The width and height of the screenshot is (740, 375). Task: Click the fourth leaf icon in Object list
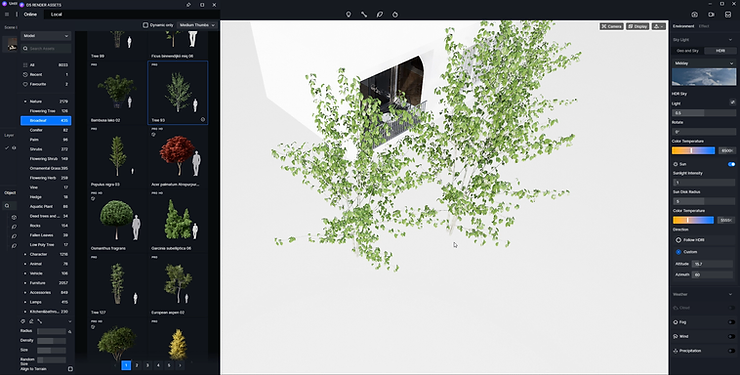[14, 246]
